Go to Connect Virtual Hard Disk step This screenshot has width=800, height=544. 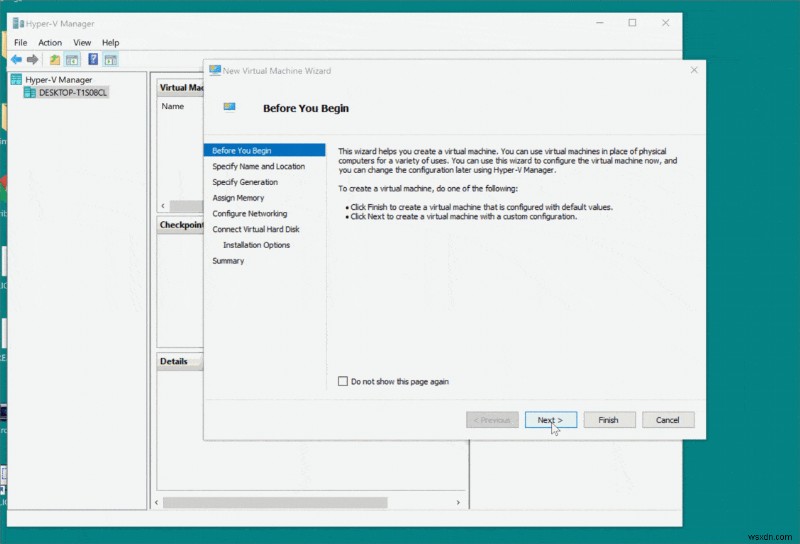[x=256, y=230]
